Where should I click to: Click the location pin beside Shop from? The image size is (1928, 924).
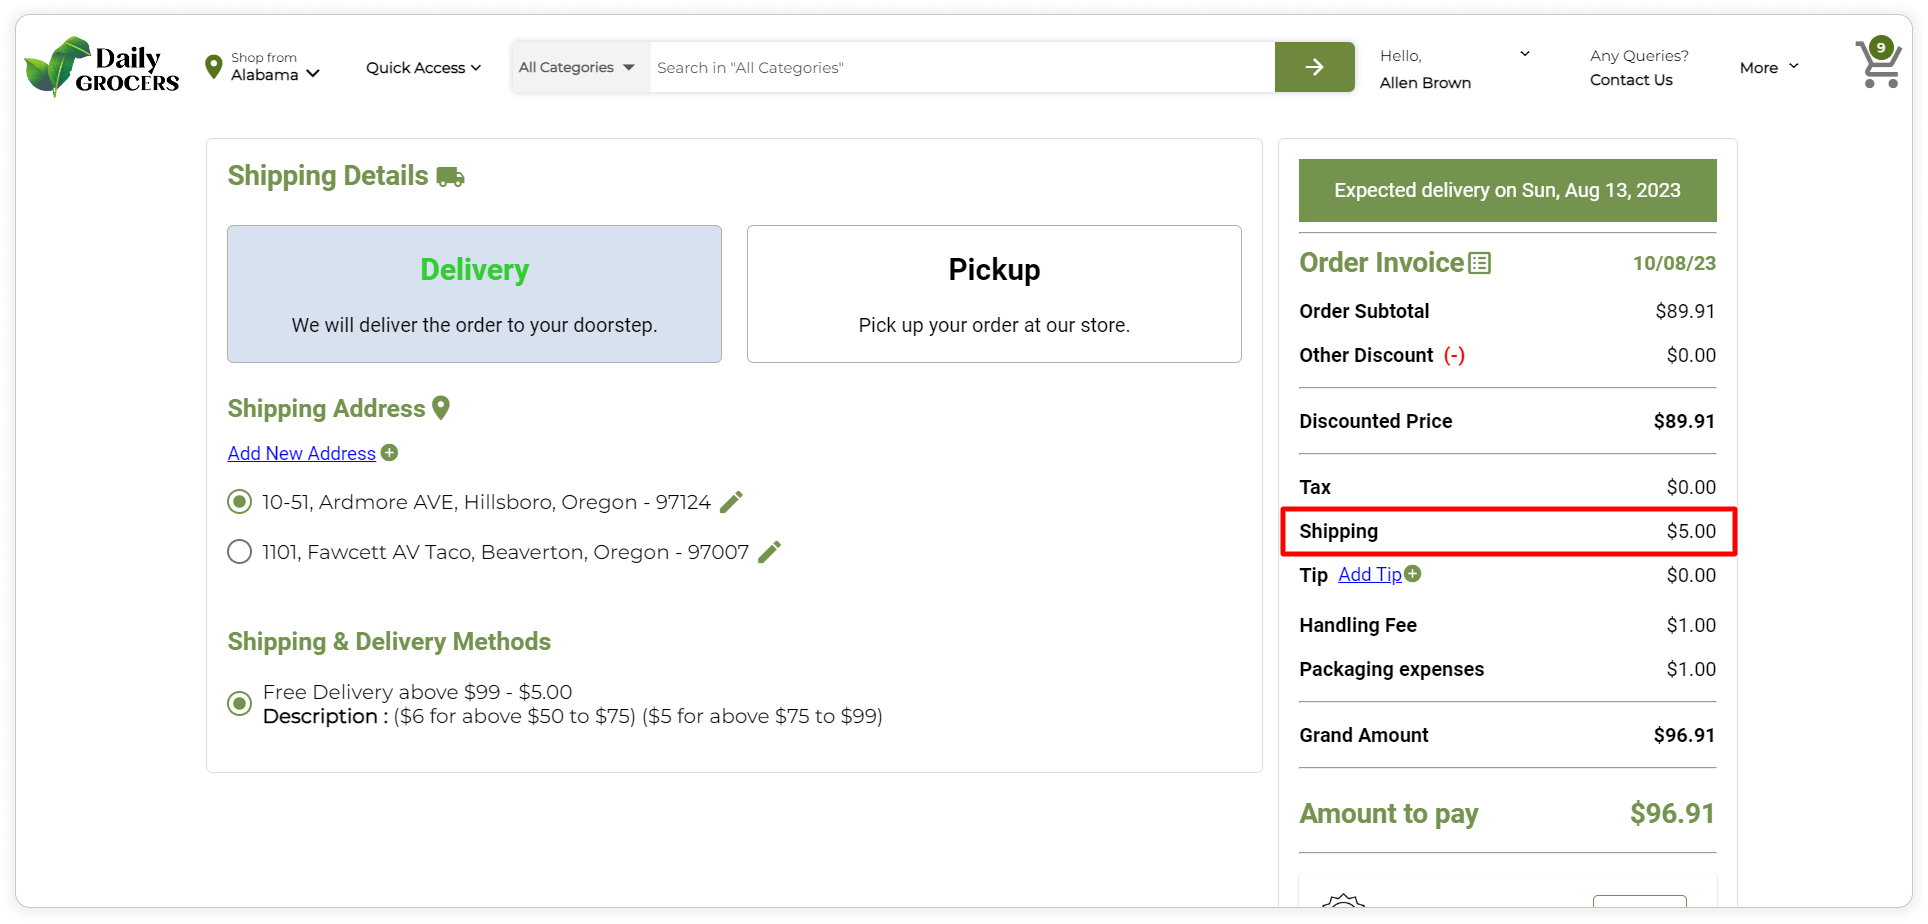point(213,67)
